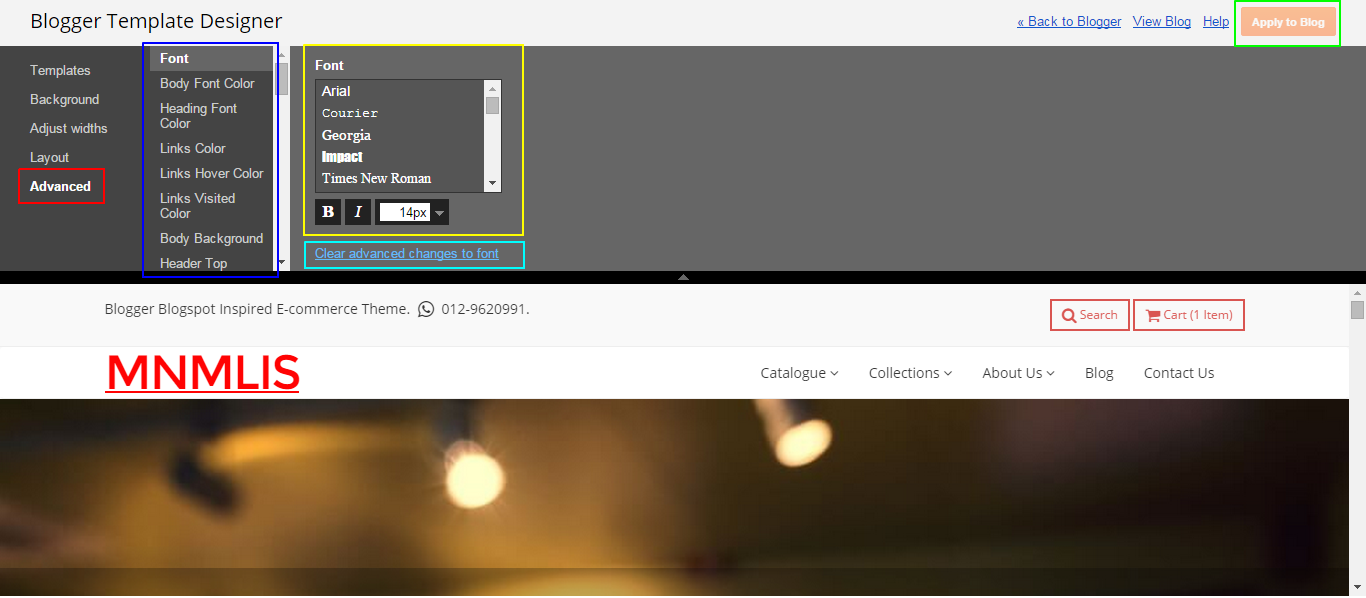Select Georgia in the font list
This screenshot has height=598, width=1366.
(346, 135)
